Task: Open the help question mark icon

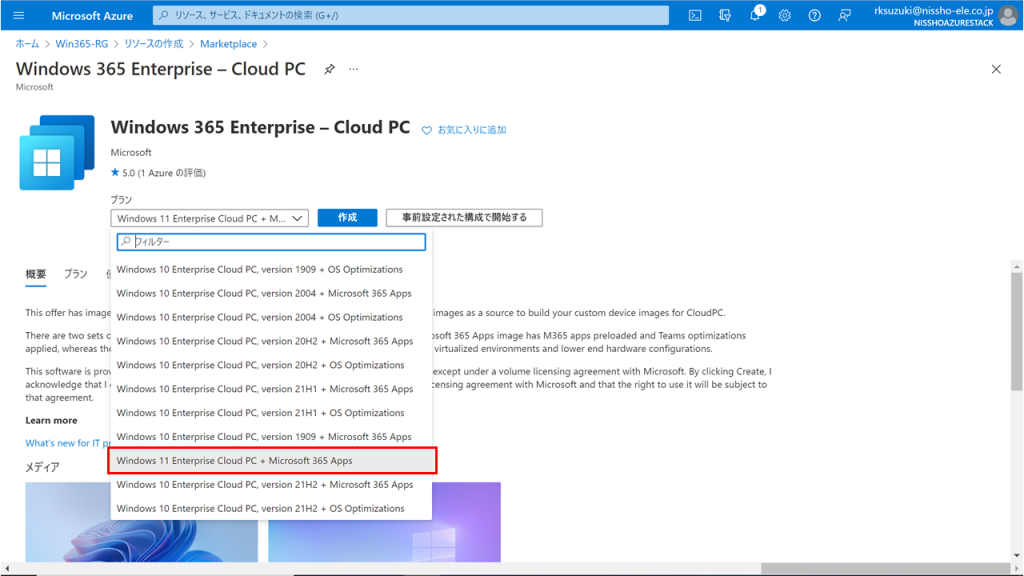Action: pyautogui.click(x=814, y=15)
